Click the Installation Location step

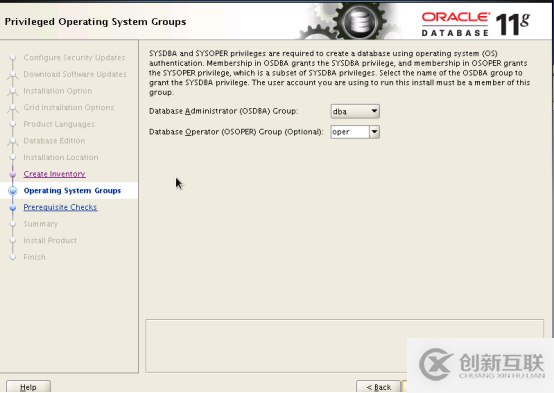[x=61, y=157]
